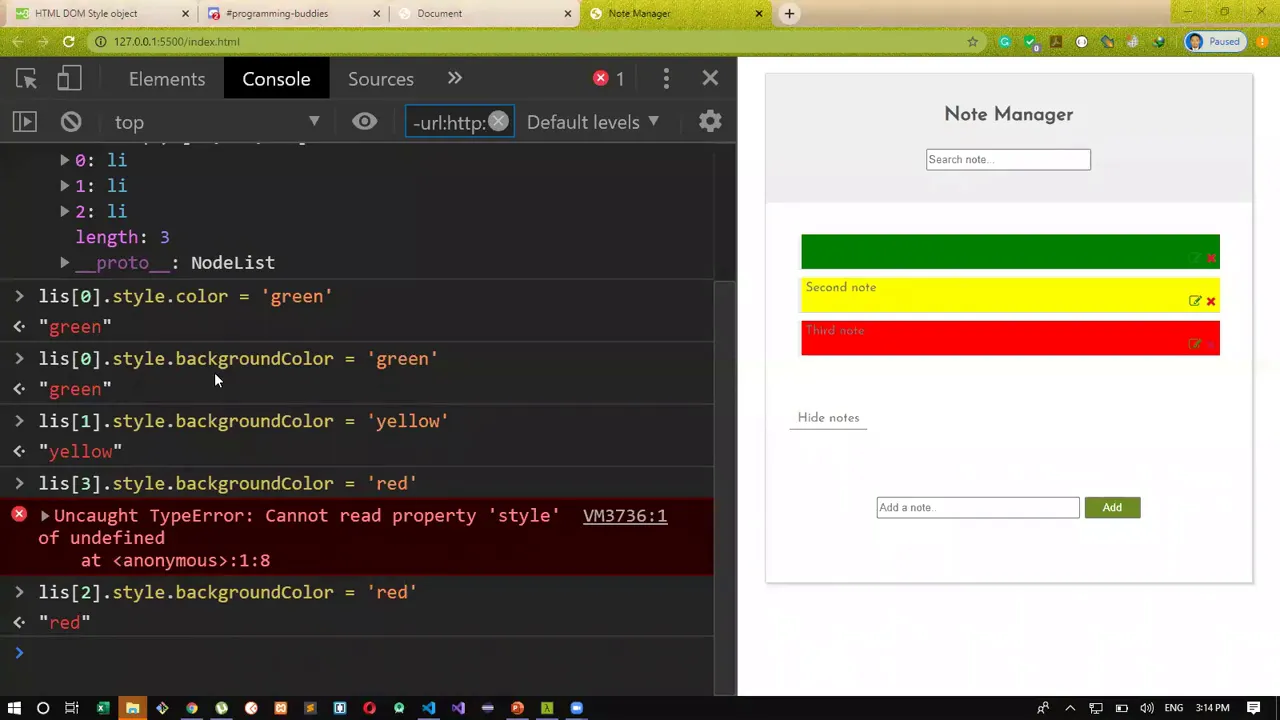The height and width of the screenshot is (720, 1280).
Task: Click the yellow Second note item
Action: point(1010,295)
